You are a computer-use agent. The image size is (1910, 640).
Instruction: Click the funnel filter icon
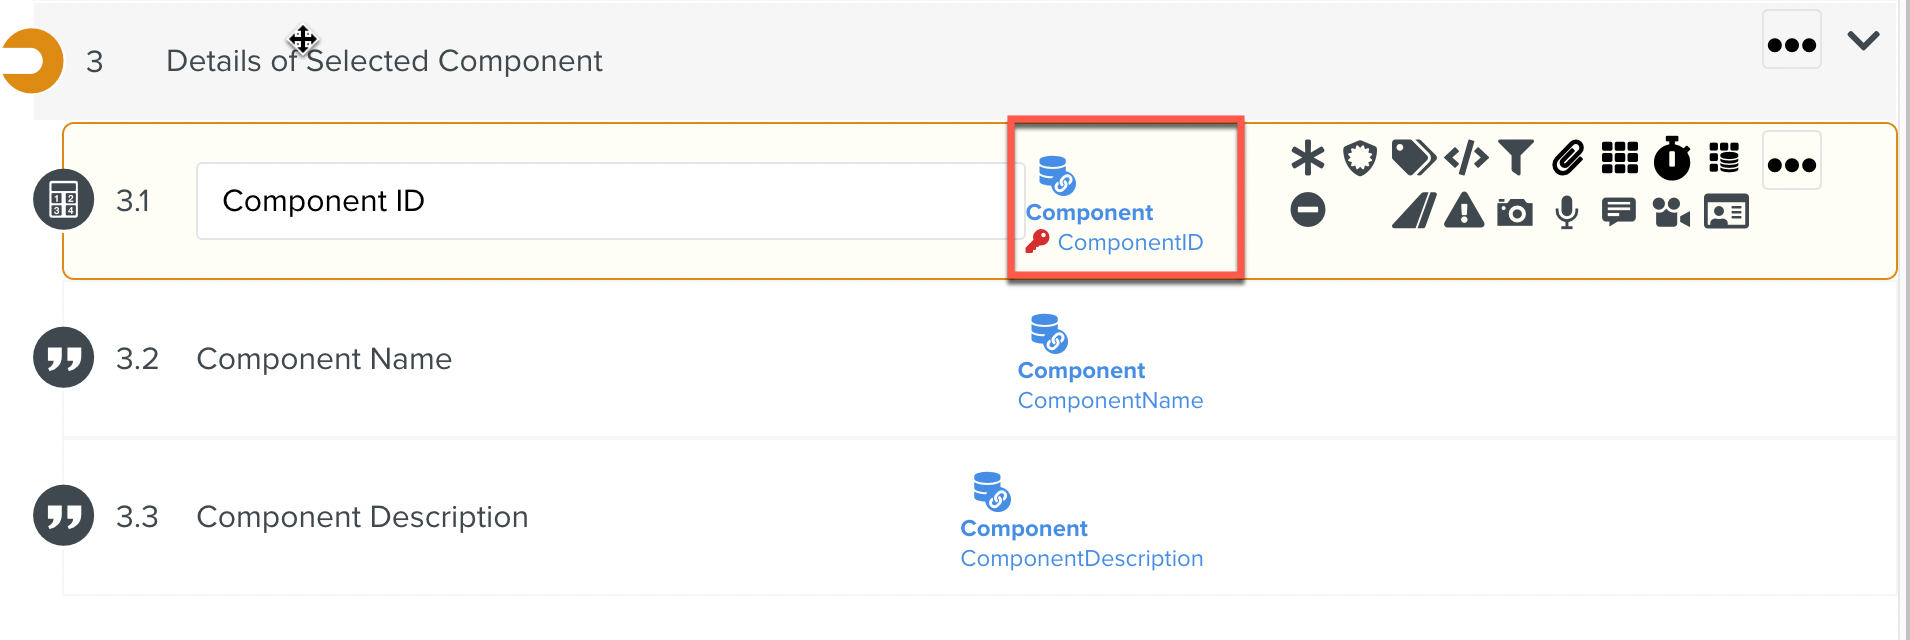[1516, 158]
